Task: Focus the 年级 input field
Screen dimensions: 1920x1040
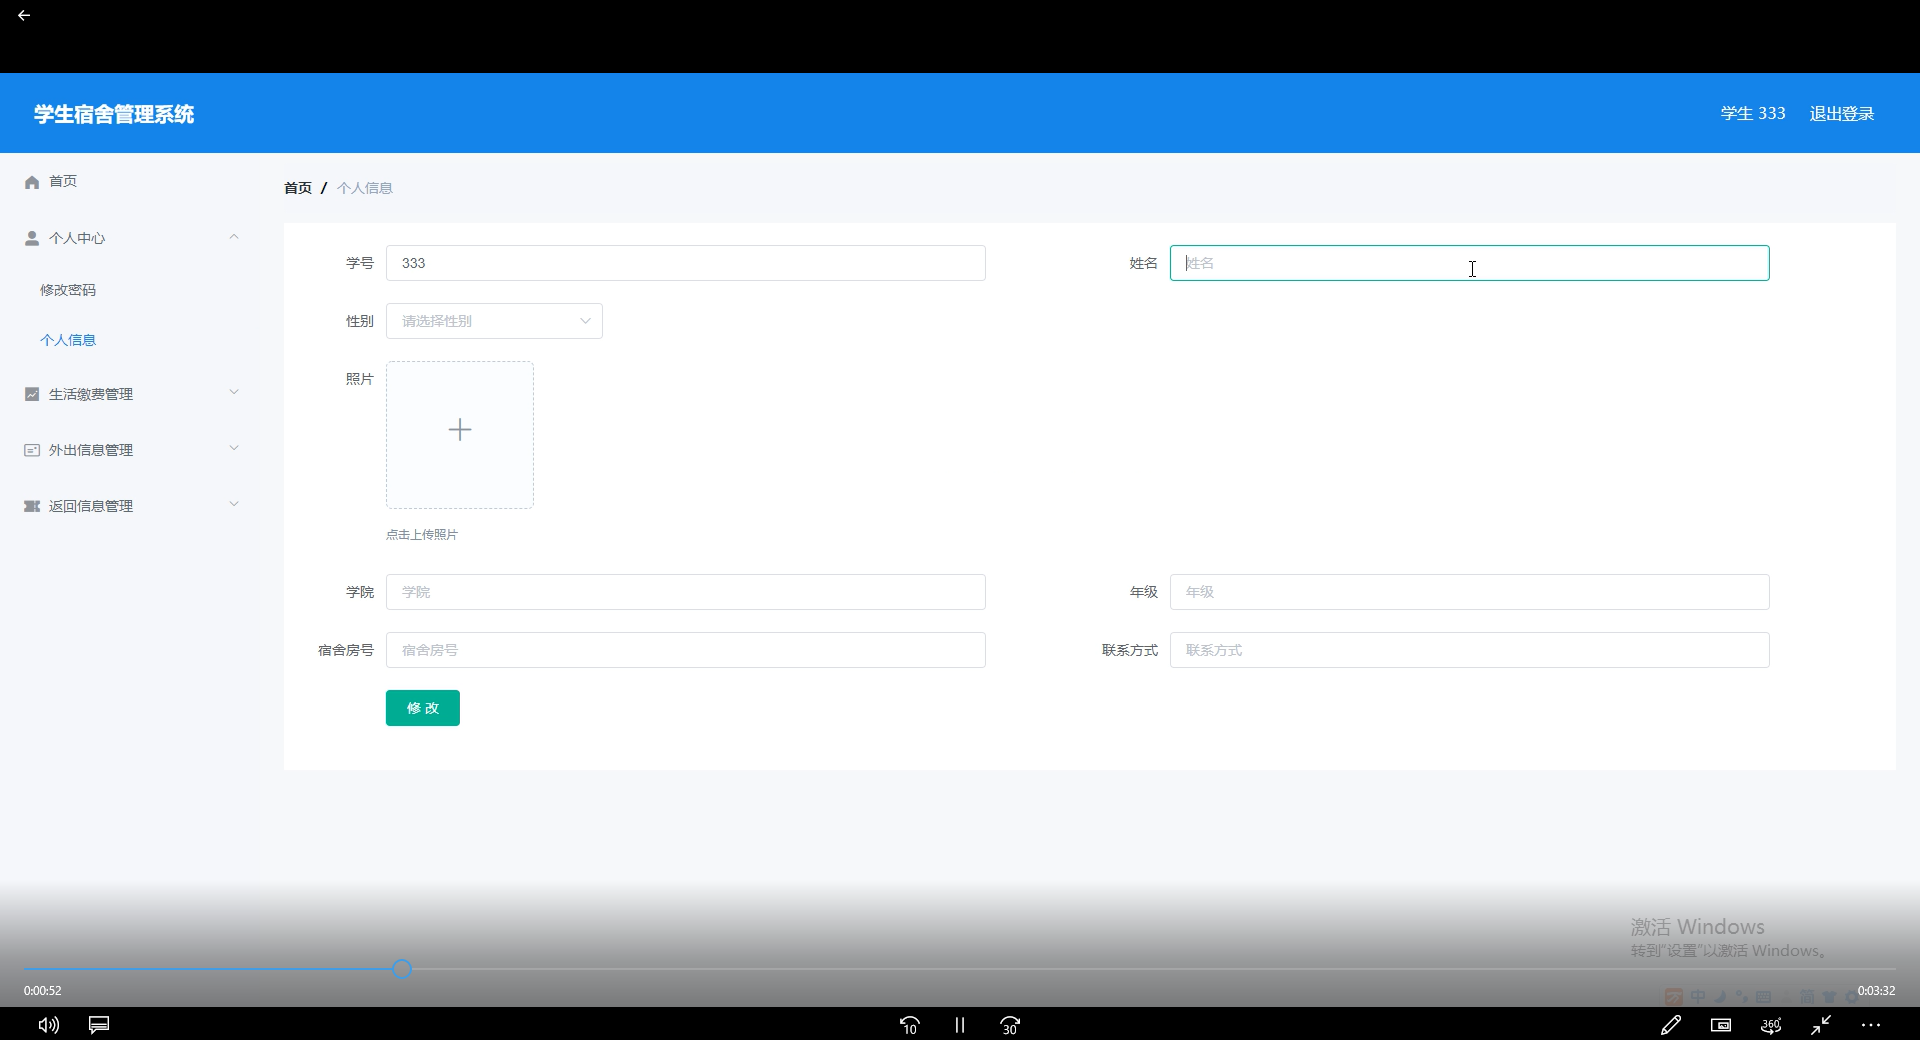Action: [x=1470, y=592]
